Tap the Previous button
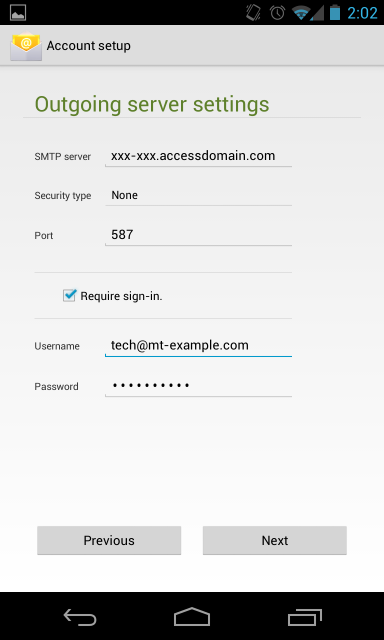This screenshot has width=384, height=640. [x=109, y=540]
